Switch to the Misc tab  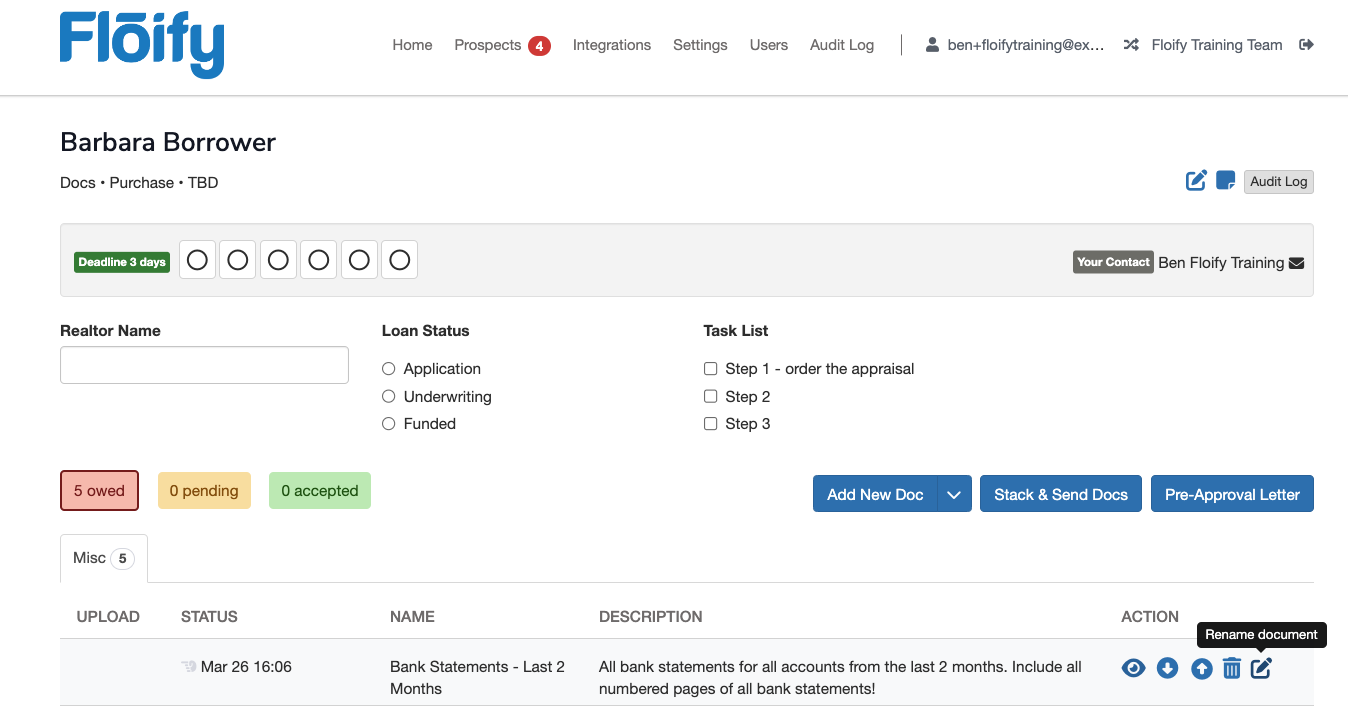point(103,558)
